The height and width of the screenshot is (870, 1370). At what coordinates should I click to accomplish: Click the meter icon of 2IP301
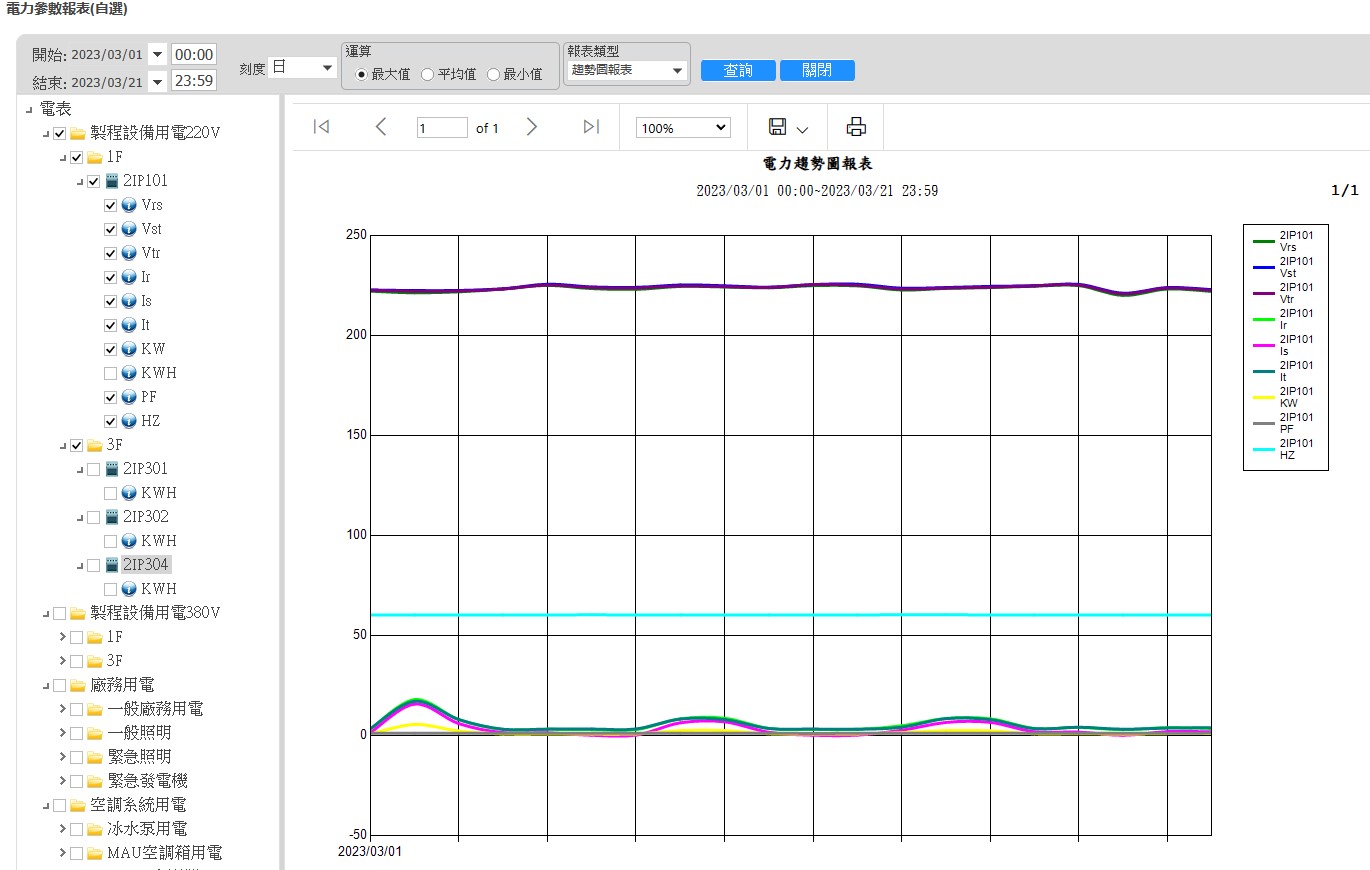point(112,469)
